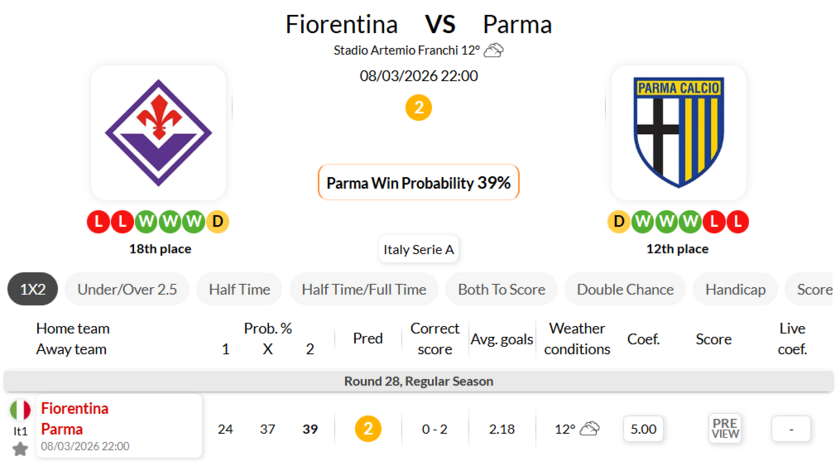Click weather cloud icon in table row
Viewport: 840px width, 461px height.
(590, 429)
